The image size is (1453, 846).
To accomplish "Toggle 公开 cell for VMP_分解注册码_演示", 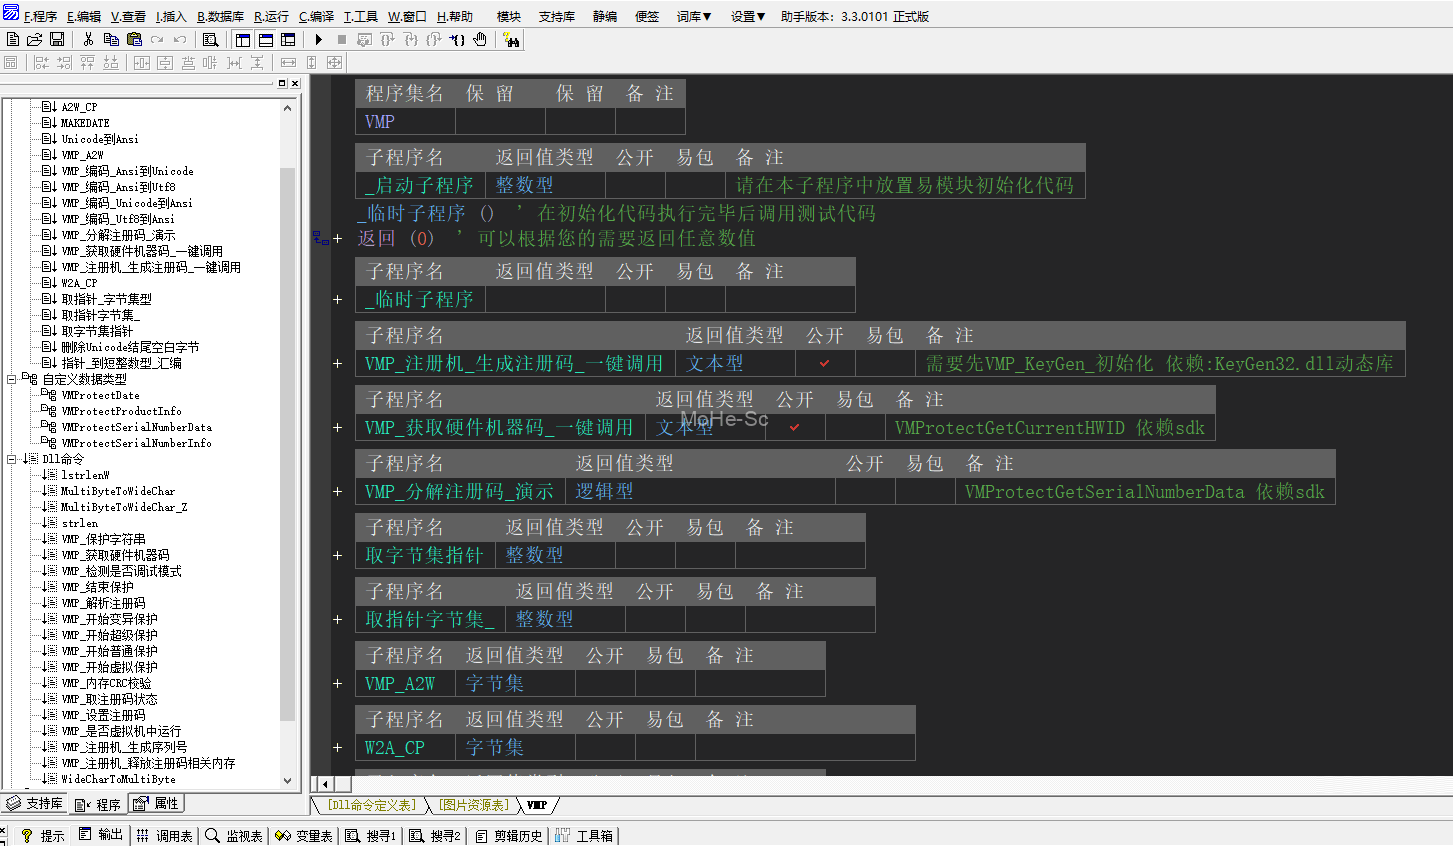I will (865, 491).
